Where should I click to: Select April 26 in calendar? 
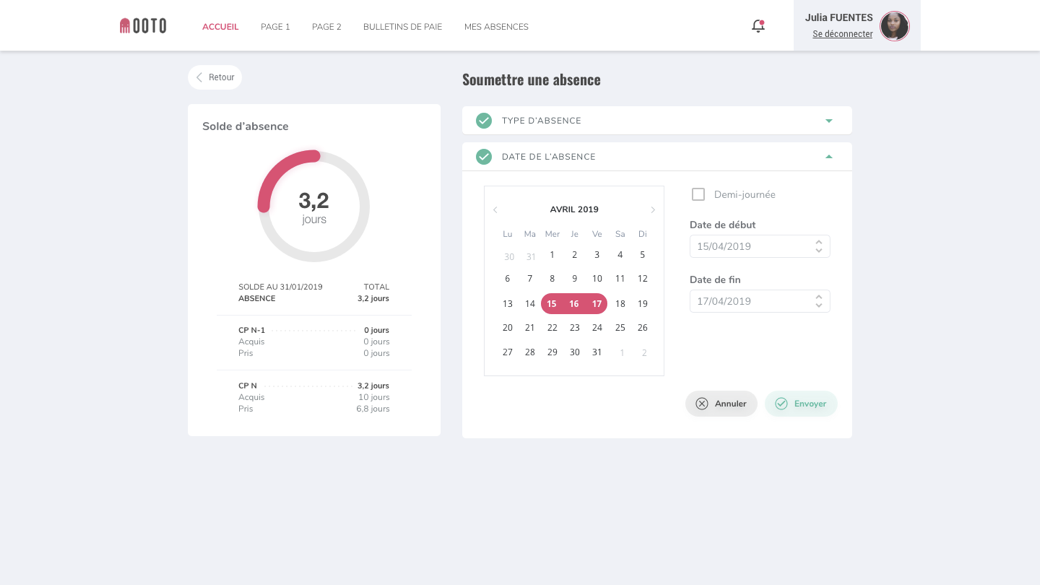click(642, 328)
